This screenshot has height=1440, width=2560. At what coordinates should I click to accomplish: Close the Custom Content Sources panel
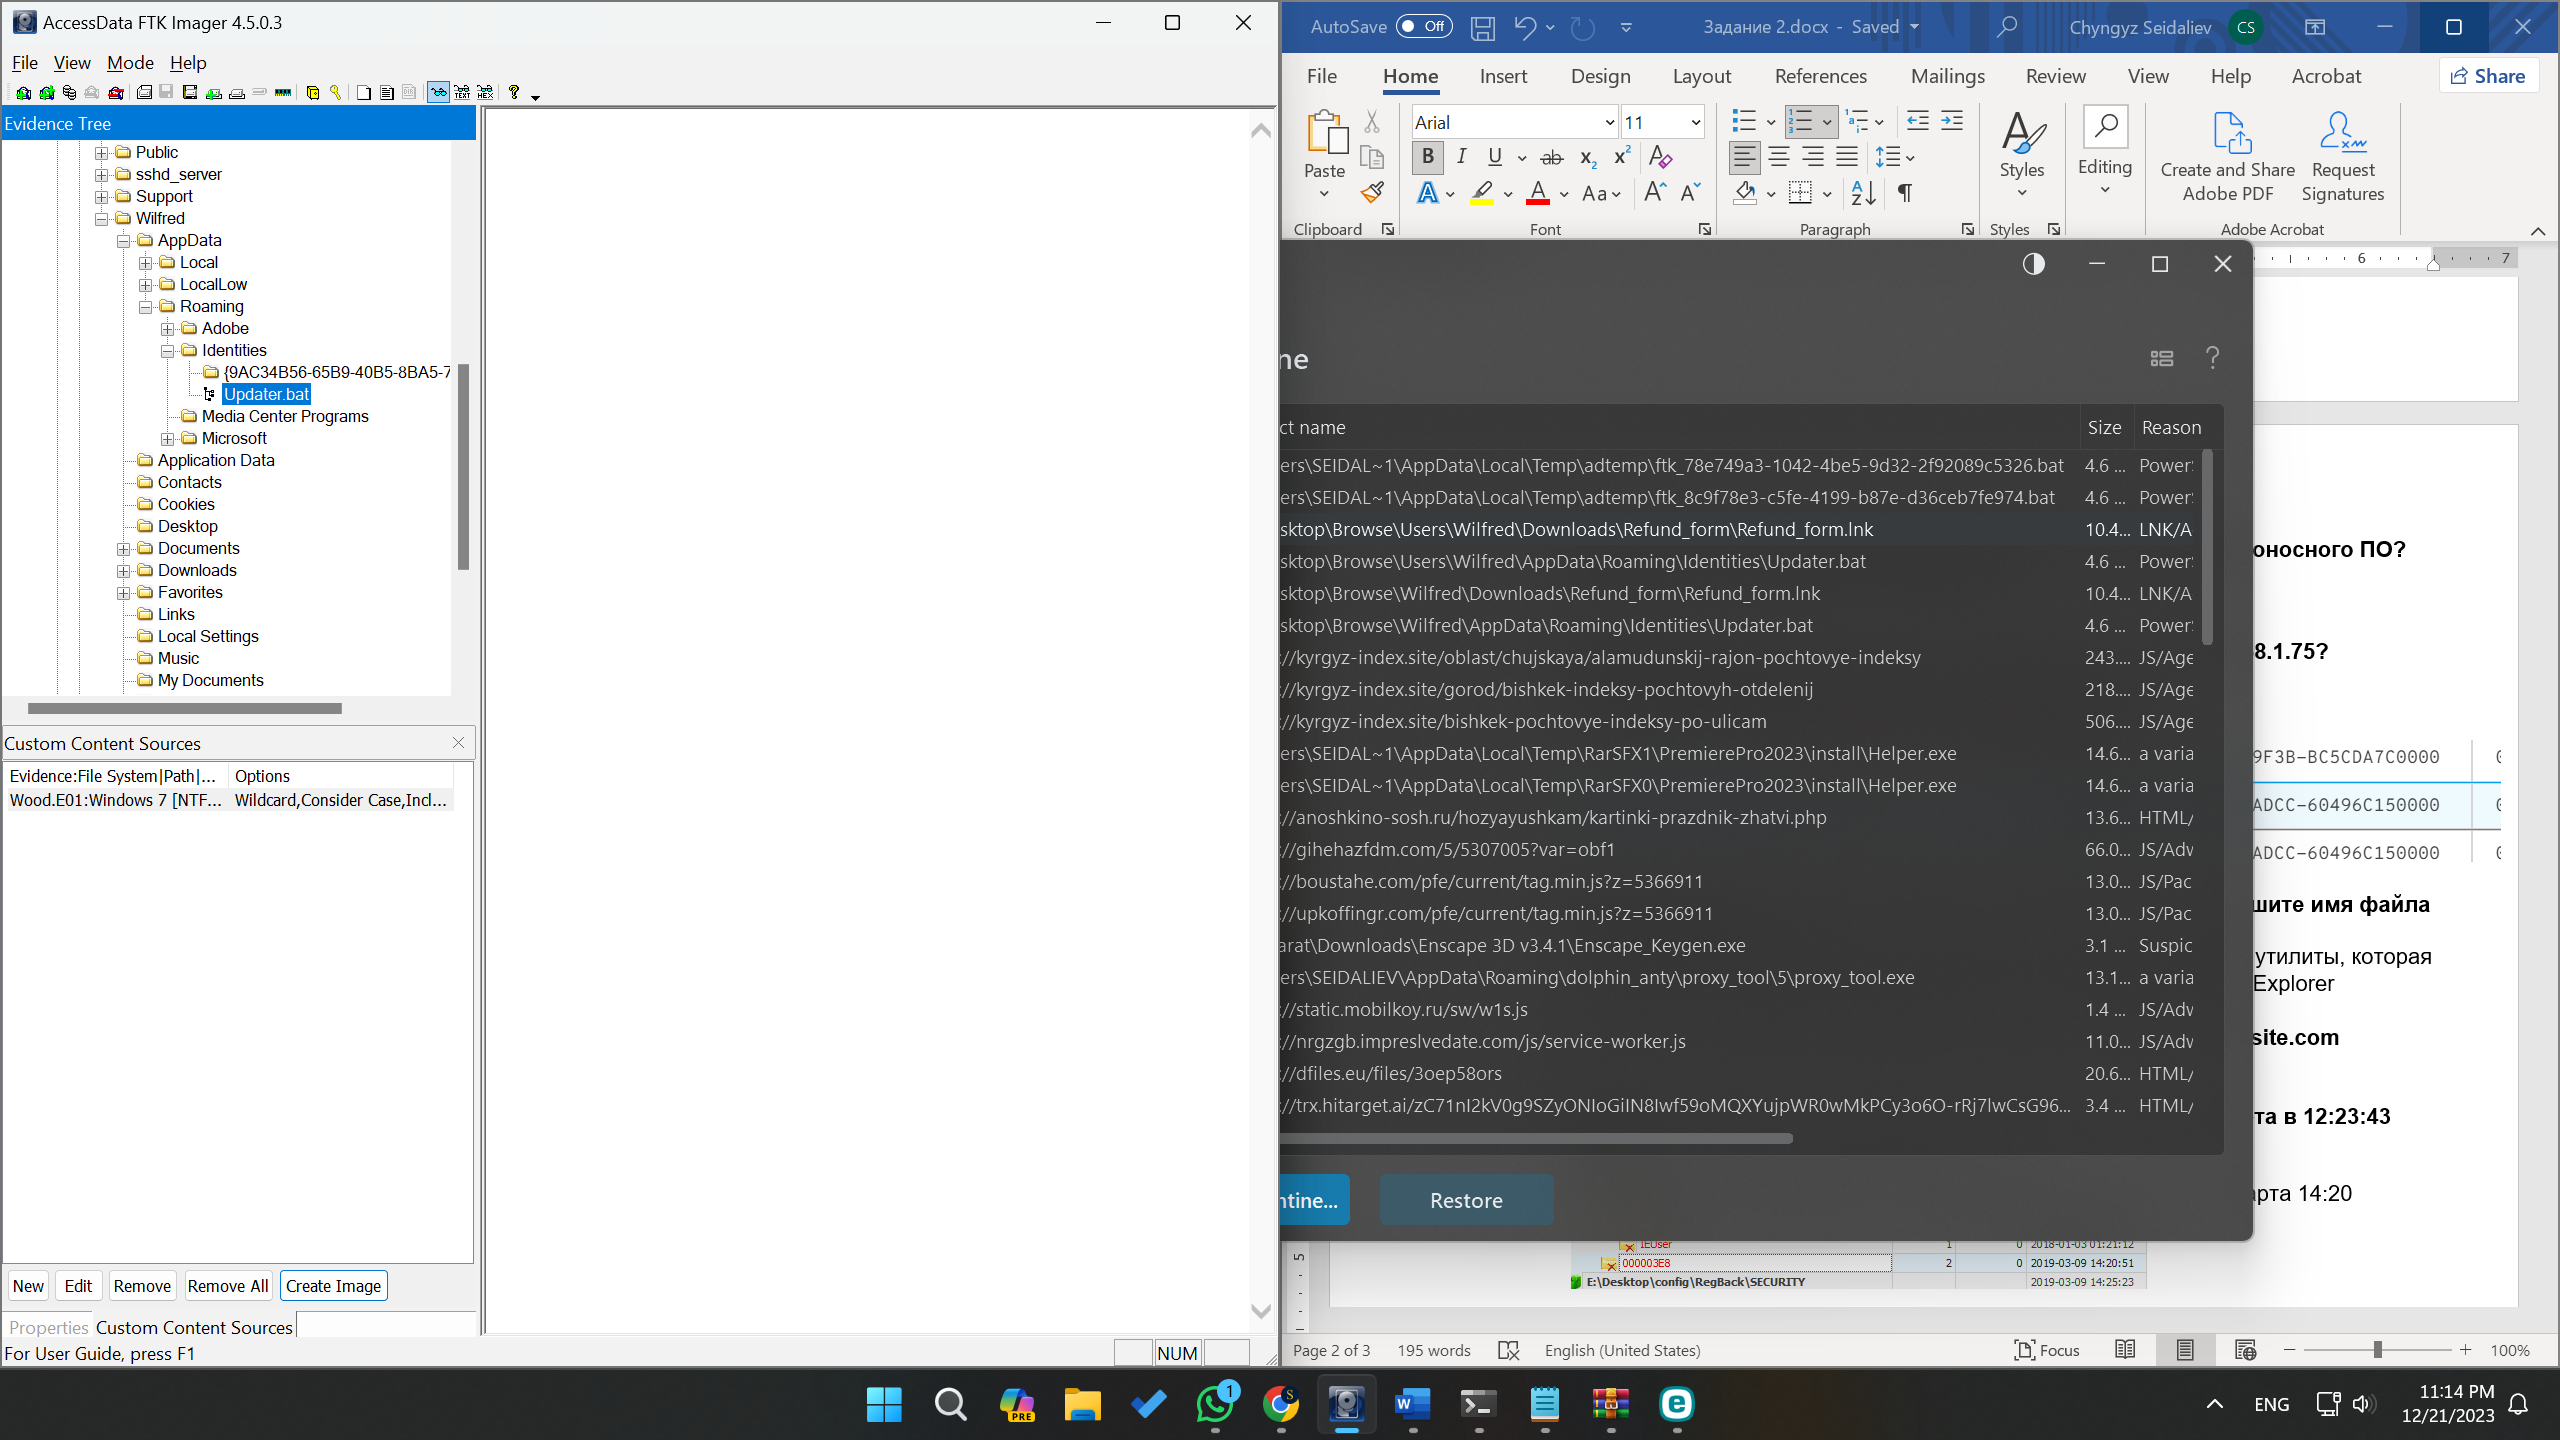pyautogui.click(x=458, y=742)
